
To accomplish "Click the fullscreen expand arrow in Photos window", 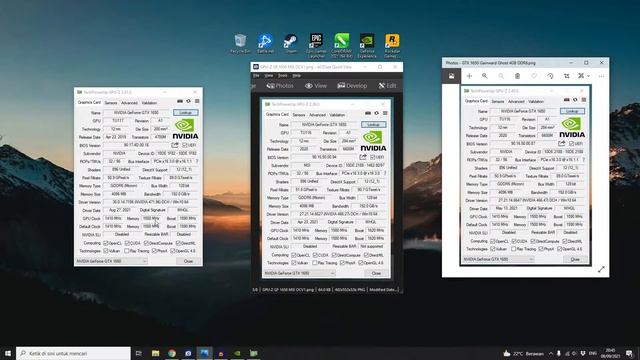I will pos(601,269).
